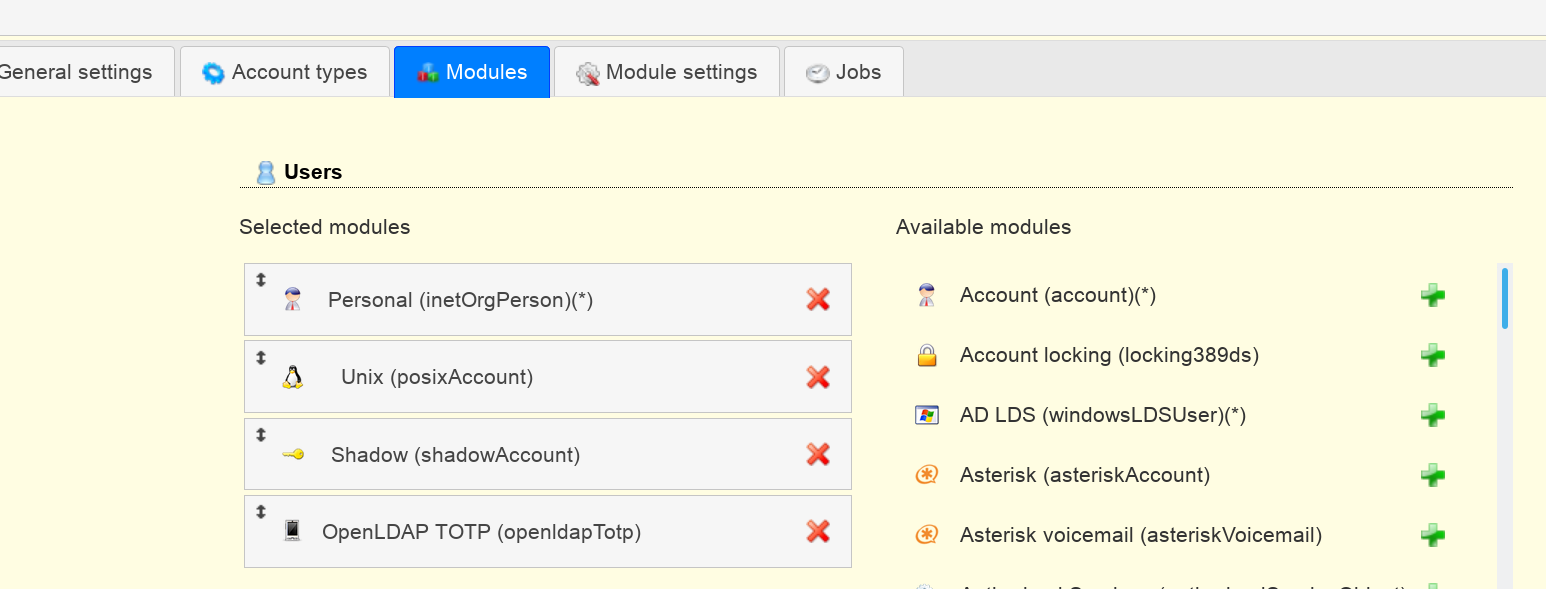Add the AD LDS (windowsLDSUser) module

point(1433,415)
